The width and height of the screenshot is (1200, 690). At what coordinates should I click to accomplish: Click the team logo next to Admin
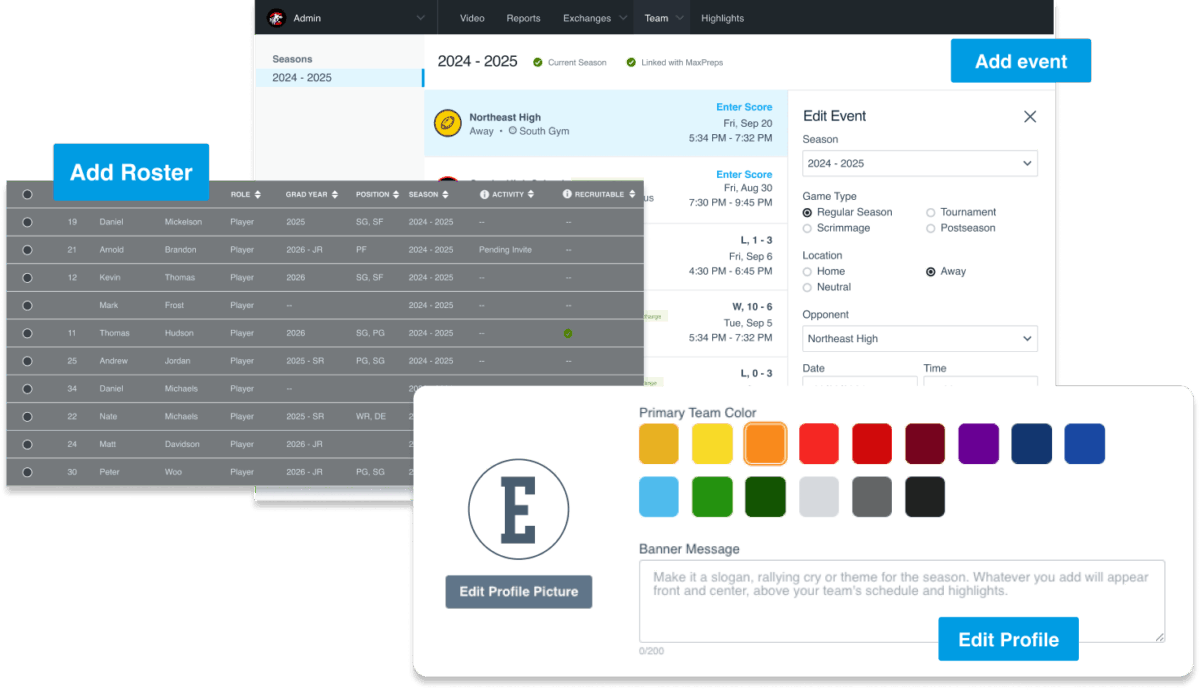277,18
